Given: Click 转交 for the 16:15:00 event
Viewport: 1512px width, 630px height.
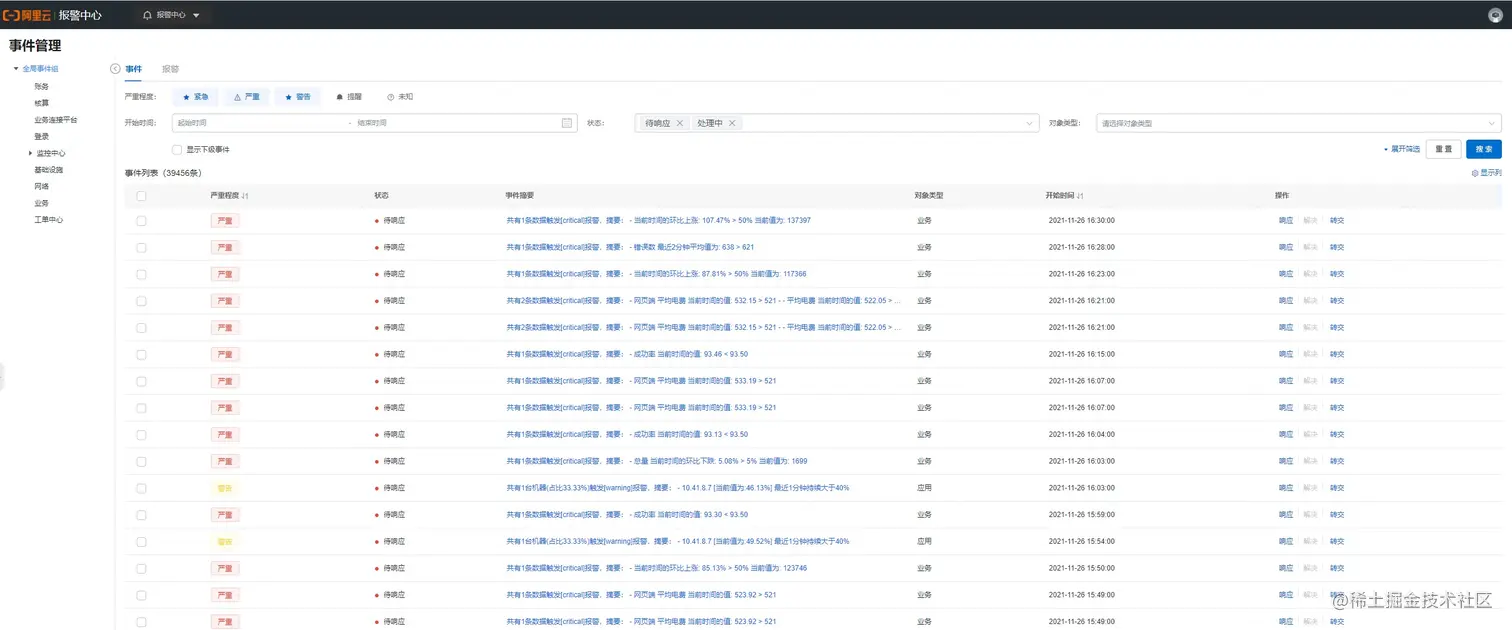Looking at the screenshot, I should point(1337,354).
